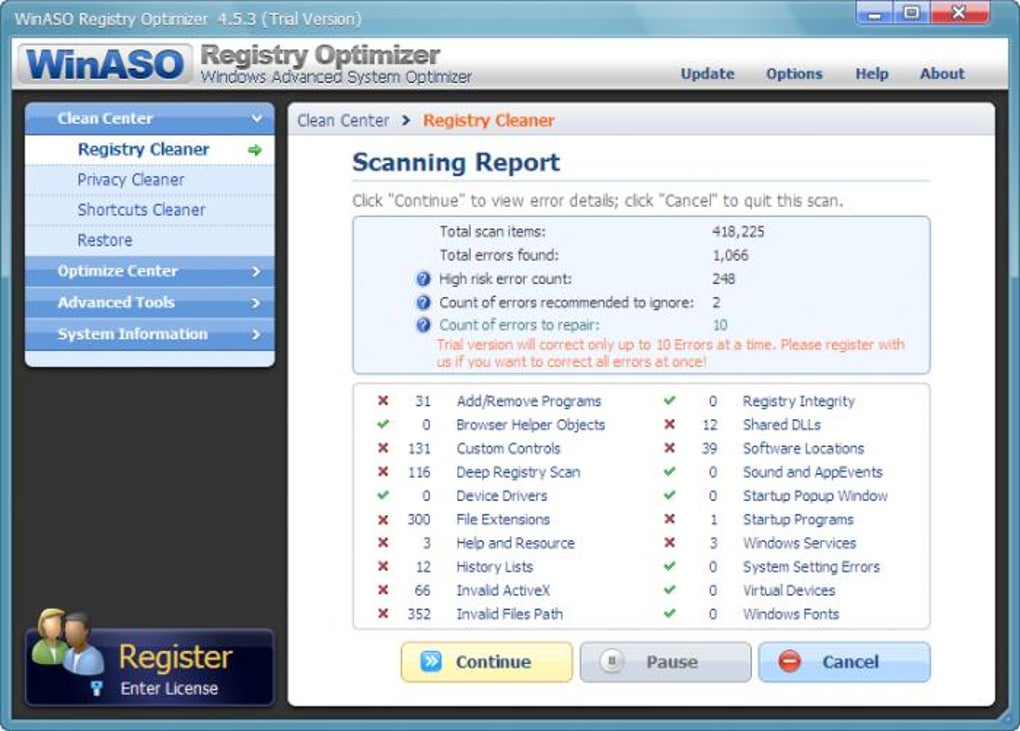Click the green check next to Virtual Devices
This screenshot has height=731, width=1020.
(x=669, y=590)
